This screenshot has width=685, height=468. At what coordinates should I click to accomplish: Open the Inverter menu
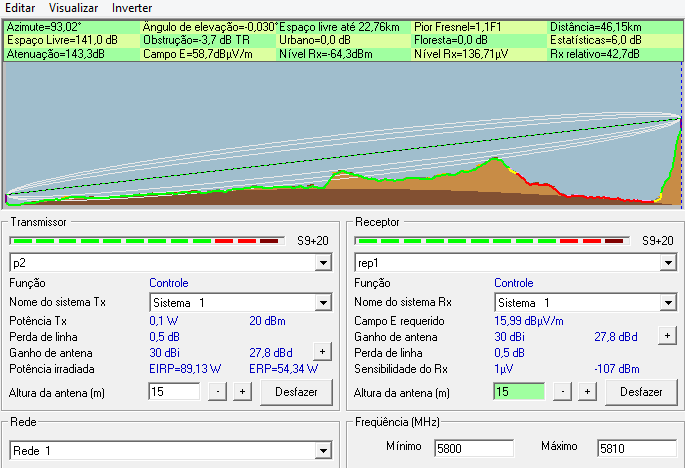(132, 8)
